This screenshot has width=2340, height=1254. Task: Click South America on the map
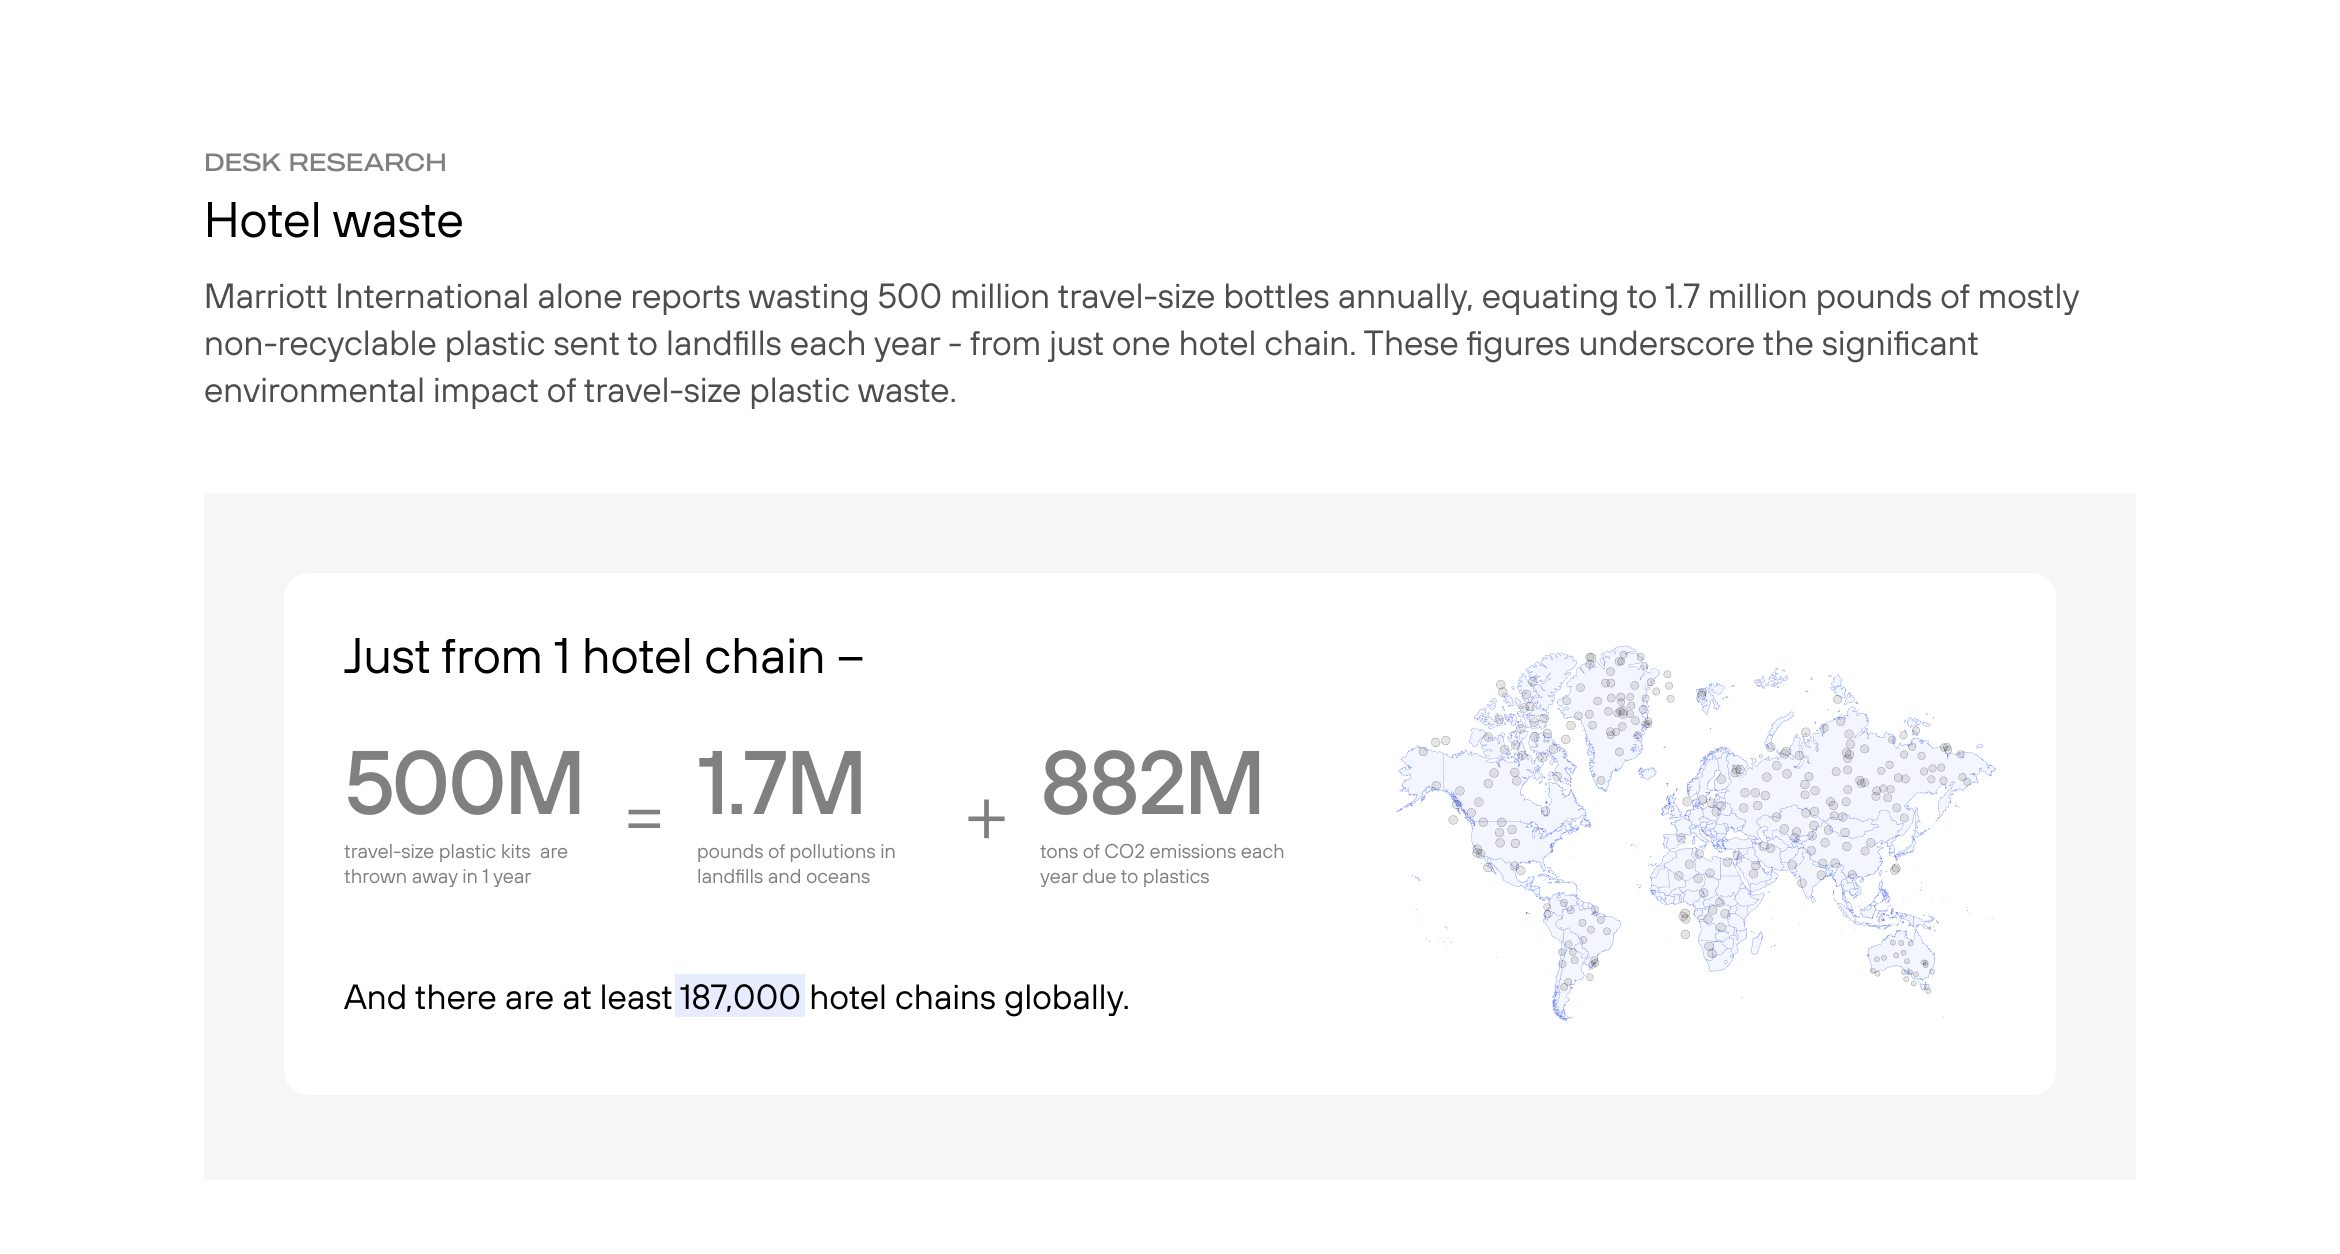1580,940
